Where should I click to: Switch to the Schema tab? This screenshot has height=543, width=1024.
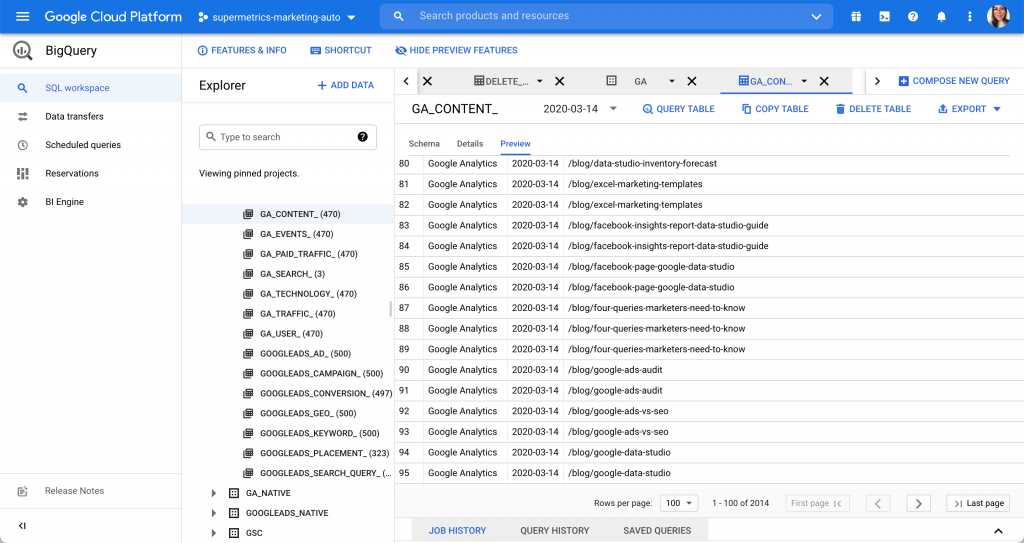point(424,144)
